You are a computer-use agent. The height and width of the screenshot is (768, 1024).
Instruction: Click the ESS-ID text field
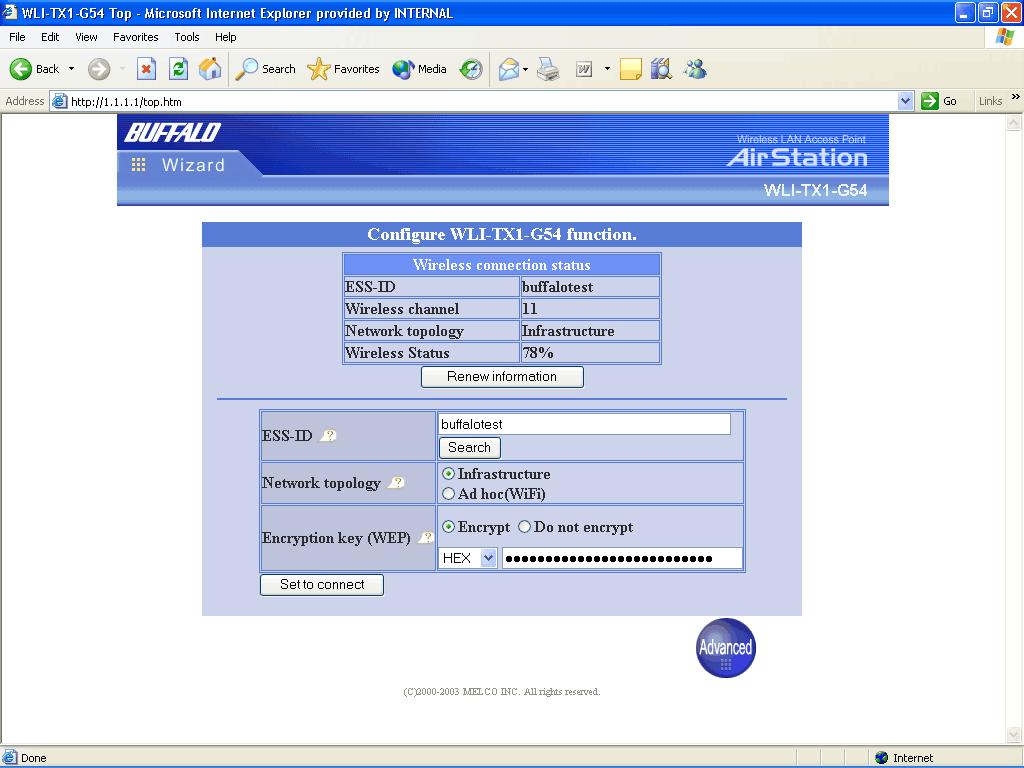[x=584, y=424]
